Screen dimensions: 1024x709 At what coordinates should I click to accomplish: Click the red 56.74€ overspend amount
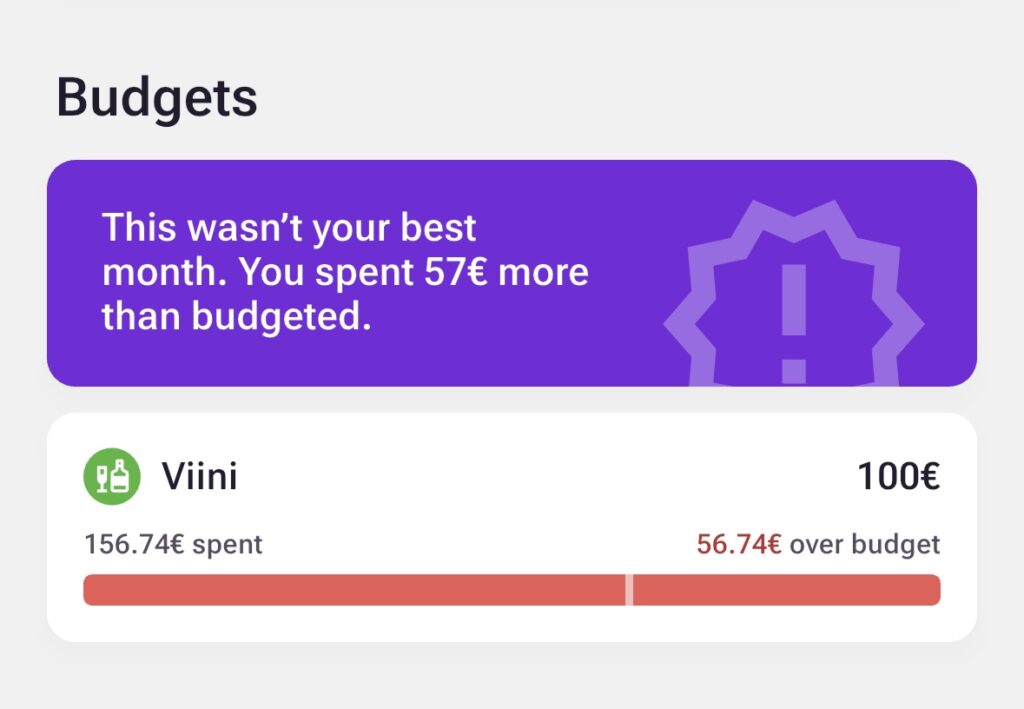(x=739, y=545)
